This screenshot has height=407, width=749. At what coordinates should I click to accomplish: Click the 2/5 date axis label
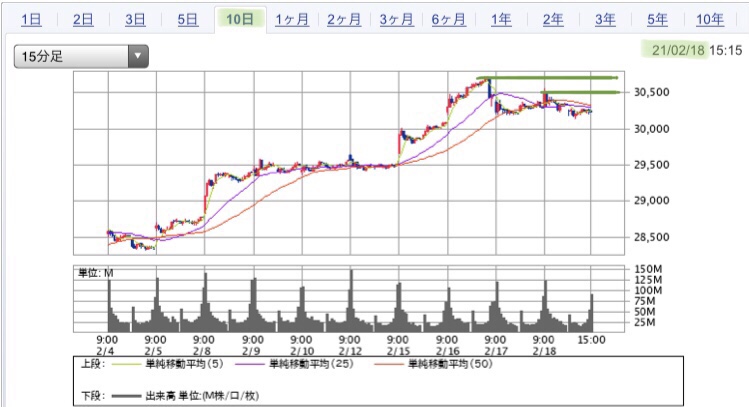coord(153,352)
